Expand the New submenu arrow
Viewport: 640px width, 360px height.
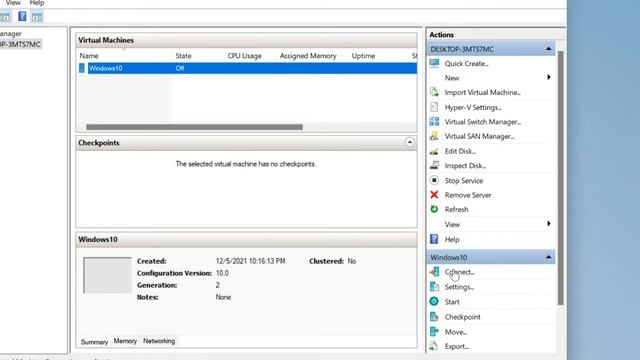point(549,77)
